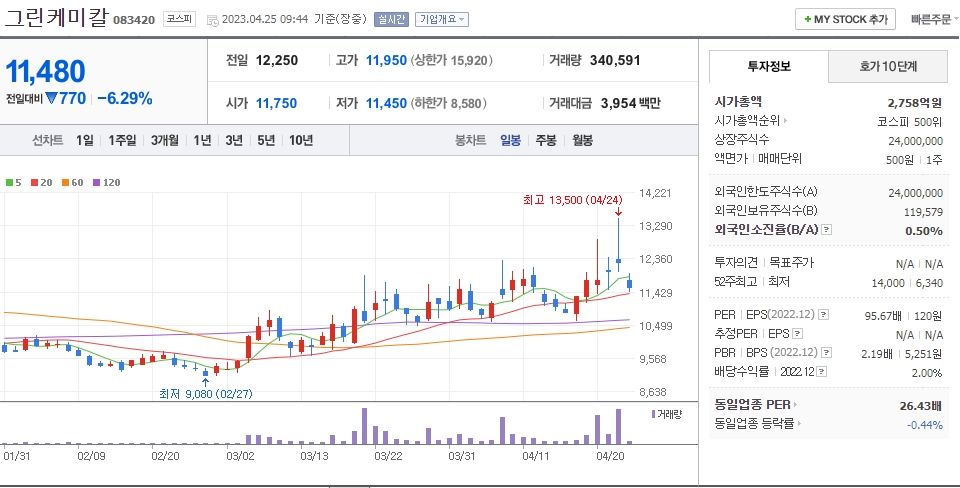Click the 26.43배 sector PER value
The height and width of the screenshot is (488, 960).
921,405
